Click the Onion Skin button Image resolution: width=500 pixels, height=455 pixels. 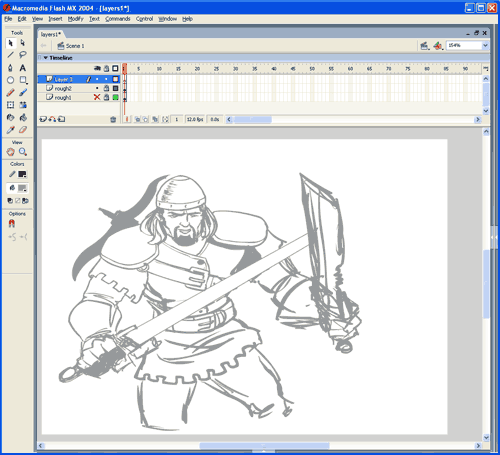[137, 119]
